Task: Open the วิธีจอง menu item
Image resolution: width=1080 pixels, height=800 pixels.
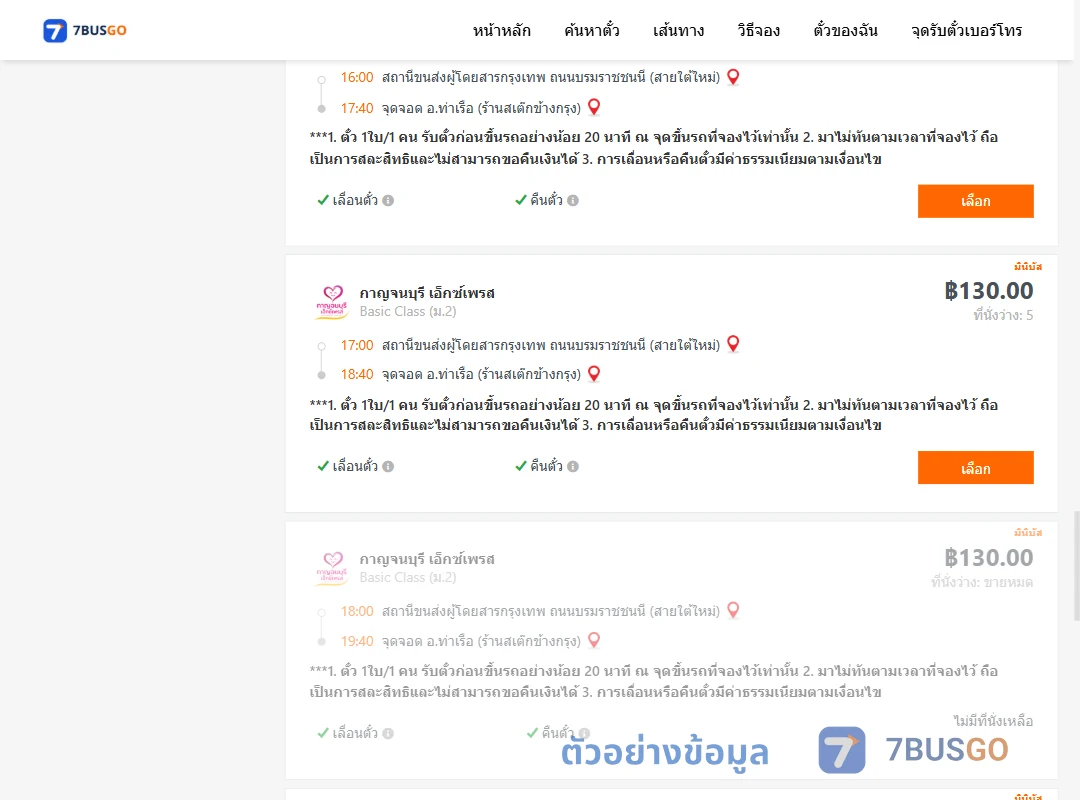Action: click(x=758, y=30)
